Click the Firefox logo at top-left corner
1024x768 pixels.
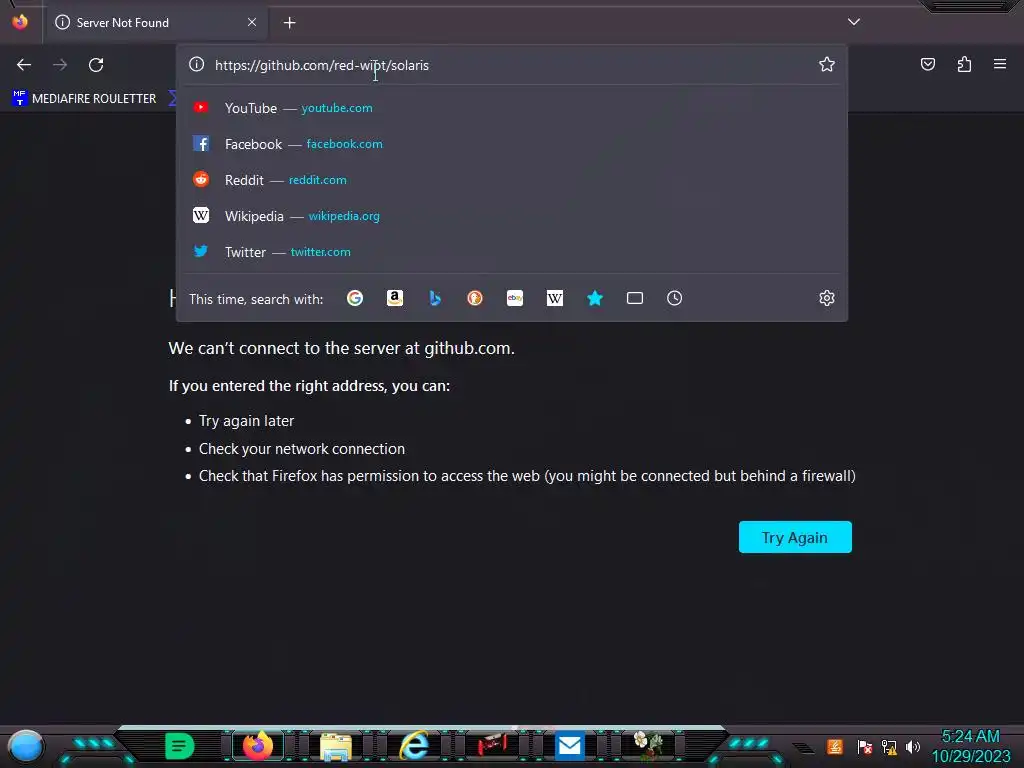pos(20,22)
